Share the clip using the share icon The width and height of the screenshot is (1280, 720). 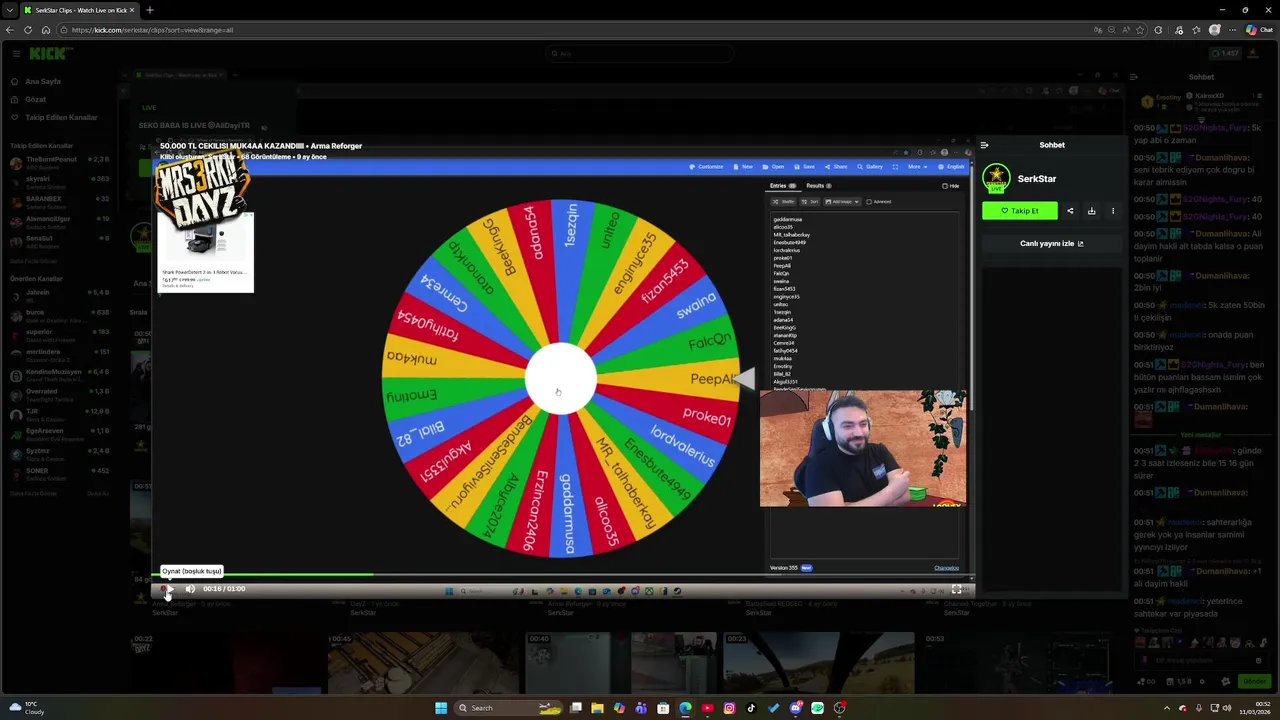pos(1070,211)
